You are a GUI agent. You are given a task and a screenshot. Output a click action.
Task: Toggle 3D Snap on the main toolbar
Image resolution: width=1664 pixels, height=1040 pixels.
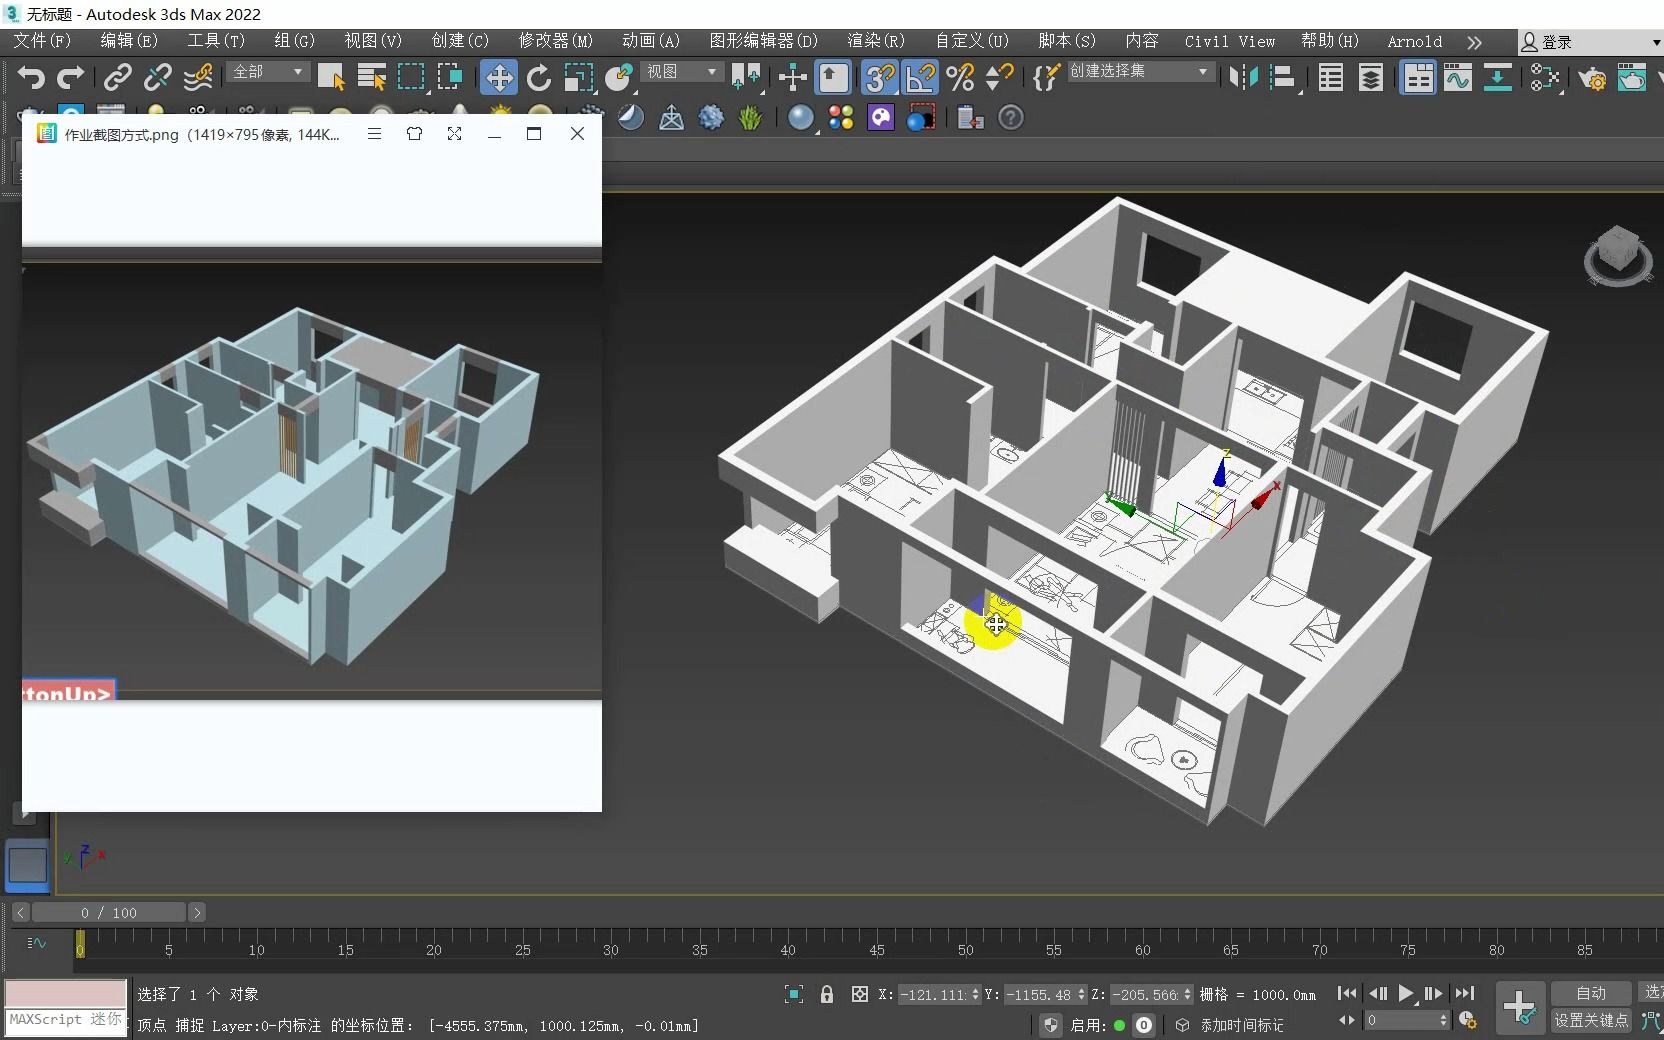point(880,78)
